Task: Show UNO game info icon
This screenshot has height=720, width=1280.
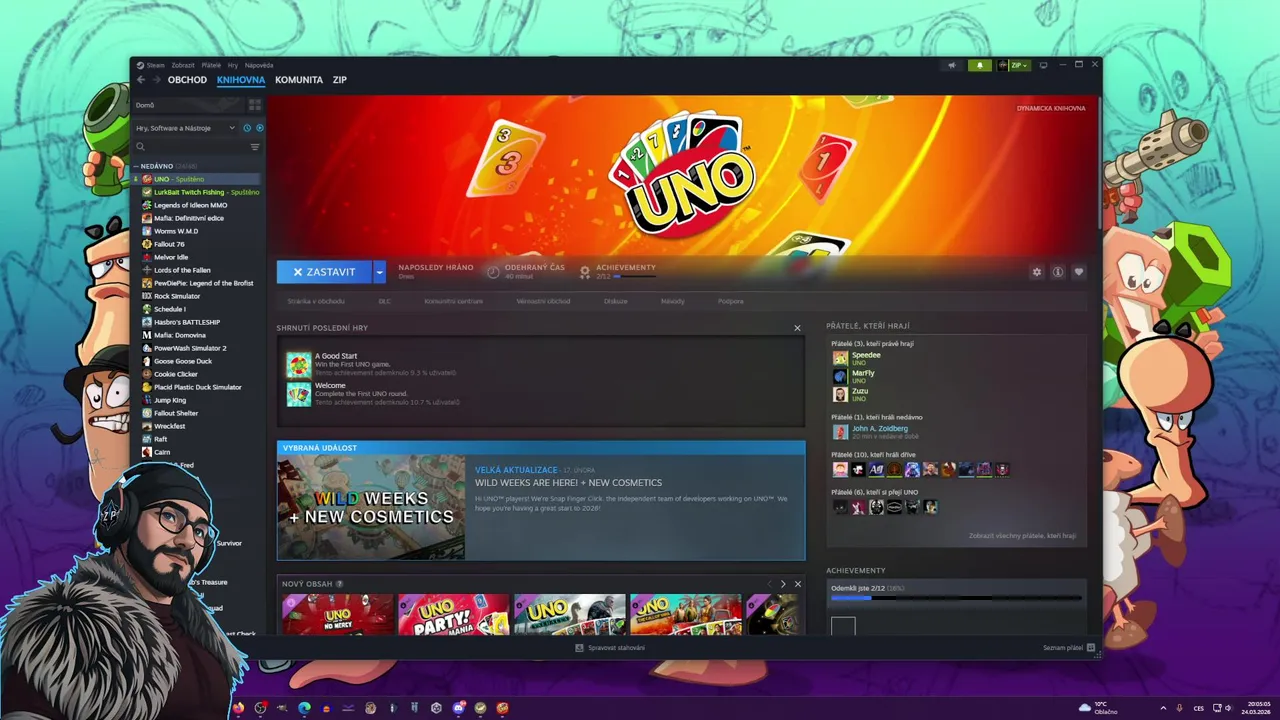Action: (x=1058, y=272)
